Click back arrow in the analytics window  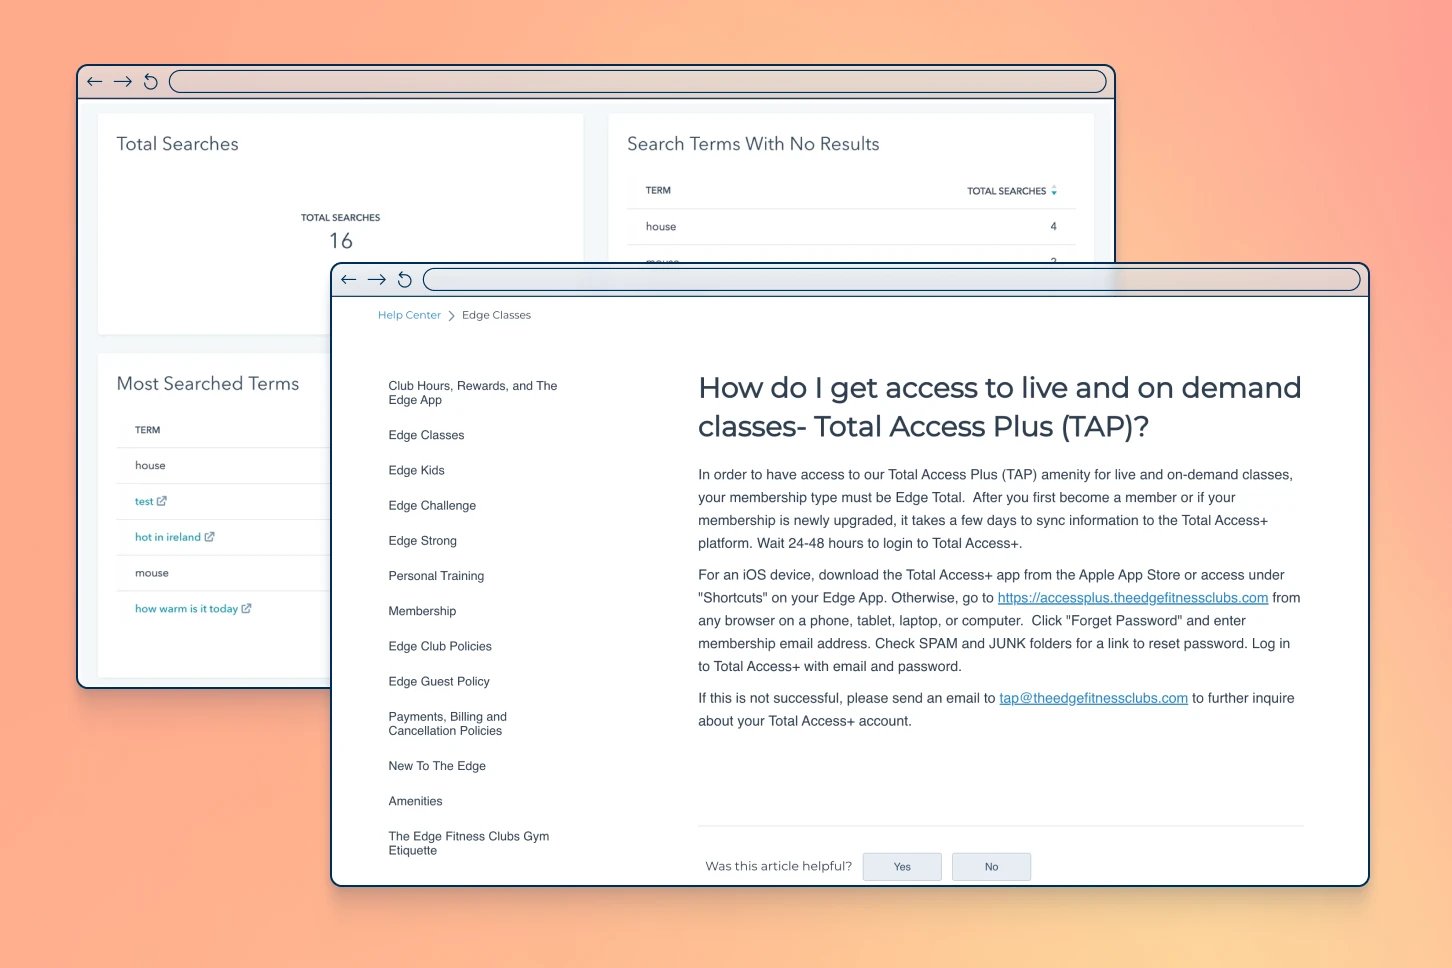coord(95,82)
